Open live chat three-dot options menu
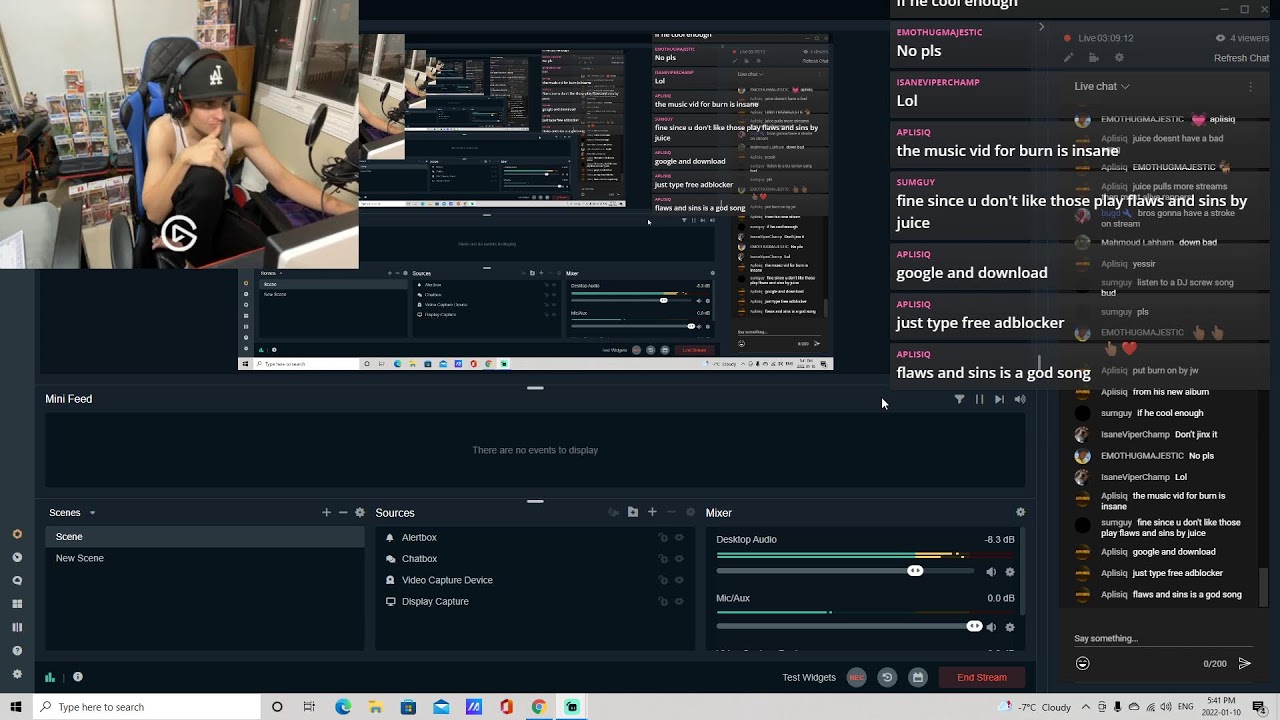1280x720 pixels. coord(1251,87)
